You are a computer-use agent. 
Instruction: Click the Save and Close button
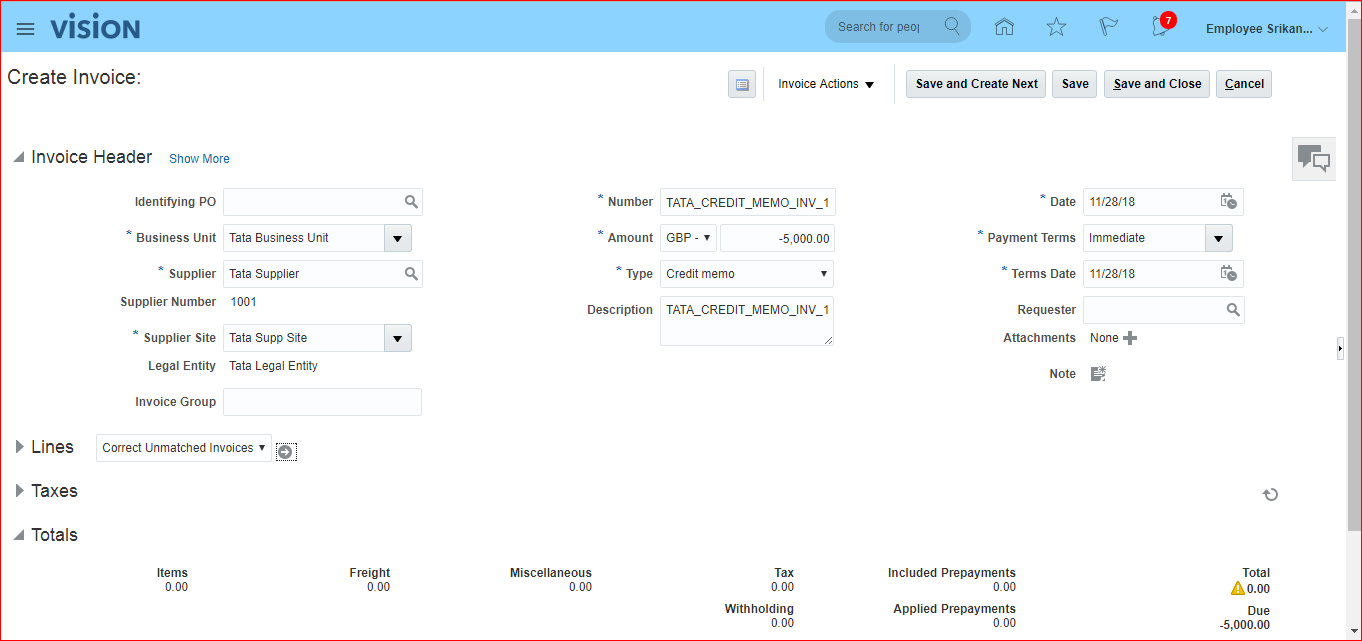click(1157, 84)
